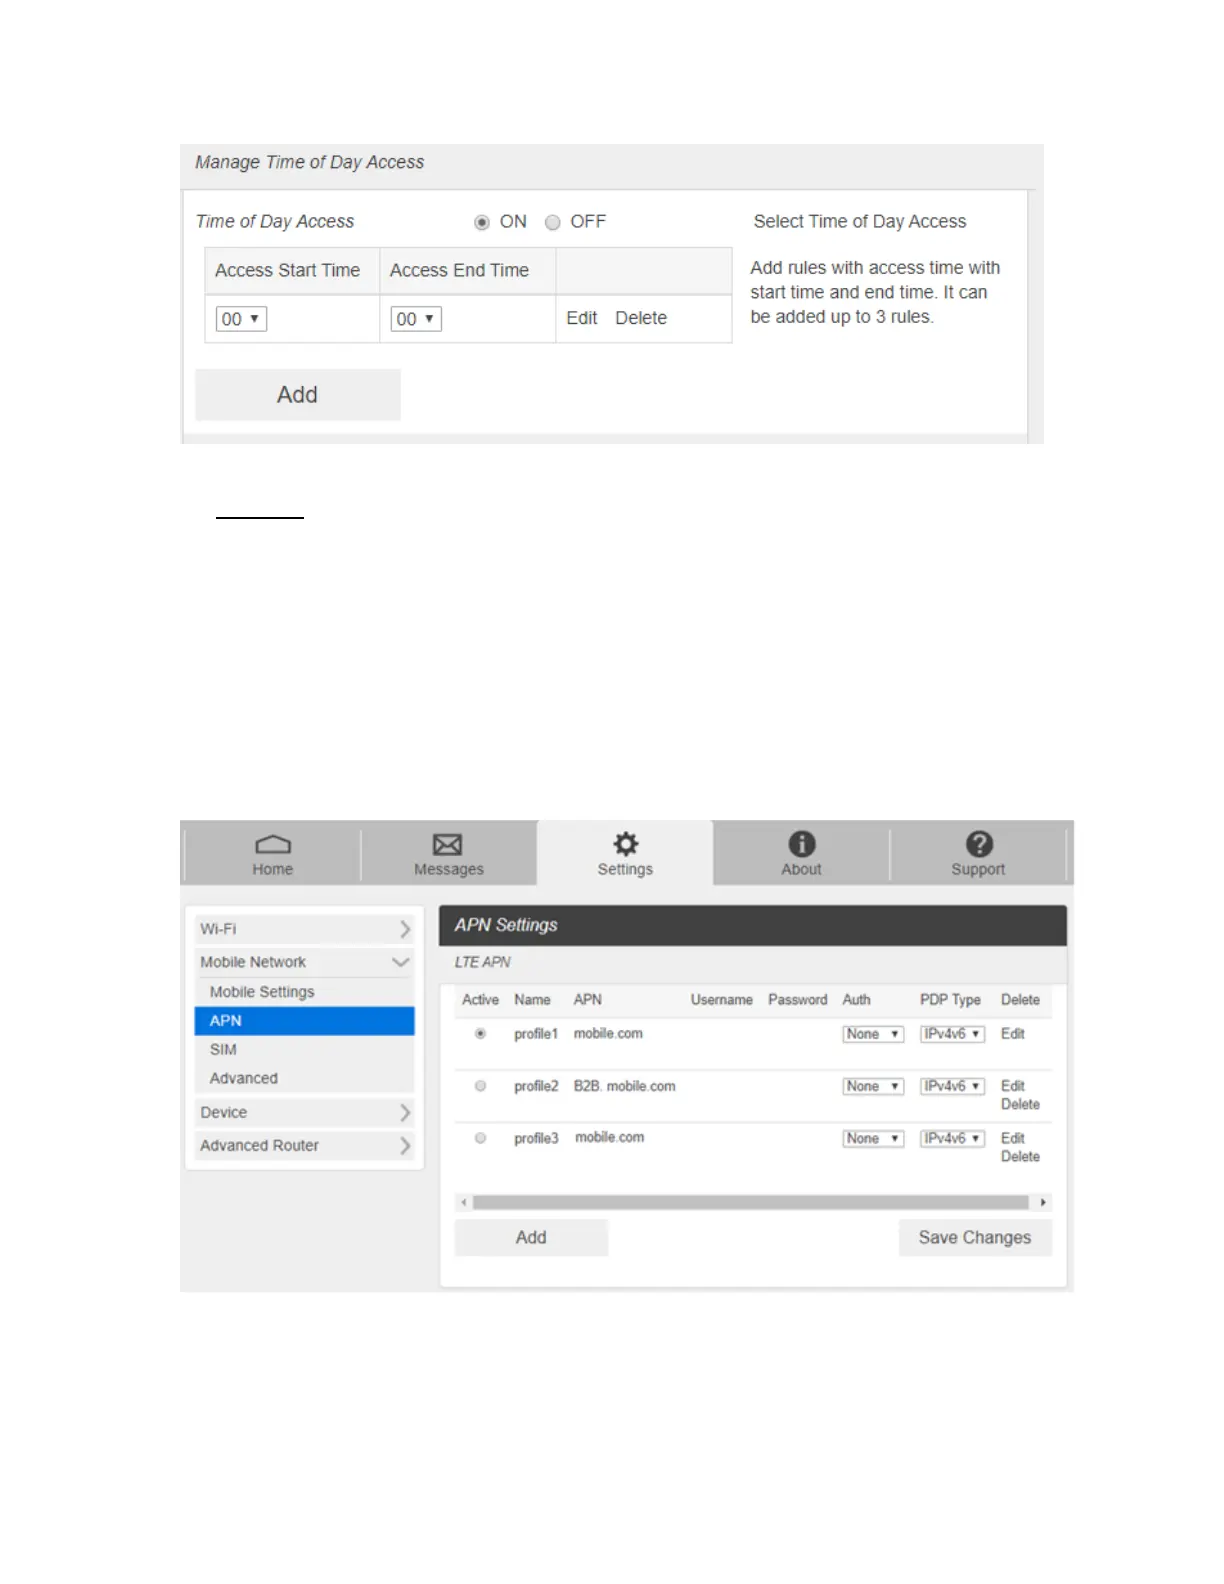Click the Home house icon
Viewport: 1224px width, 1584px height.
[273, 844]
